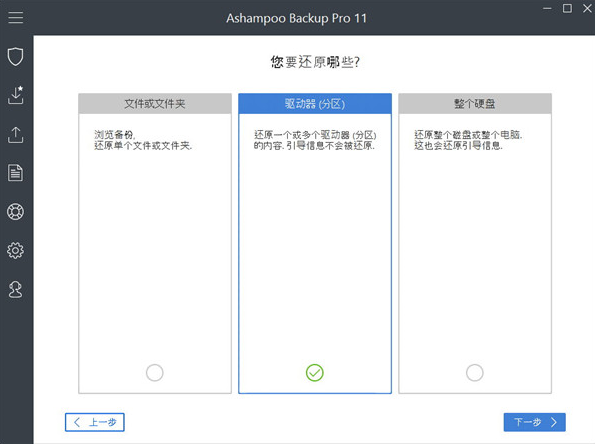Open the shield overview icon in sidebar
595x446 pixels.
coord(16,57)
